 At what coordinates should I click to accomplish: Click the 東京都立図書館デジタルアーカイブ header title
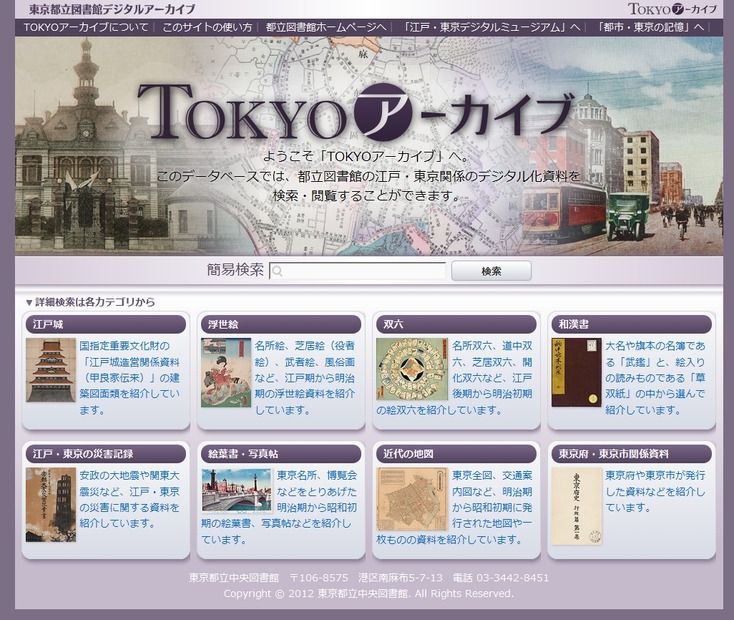click(x=112, y=9)
